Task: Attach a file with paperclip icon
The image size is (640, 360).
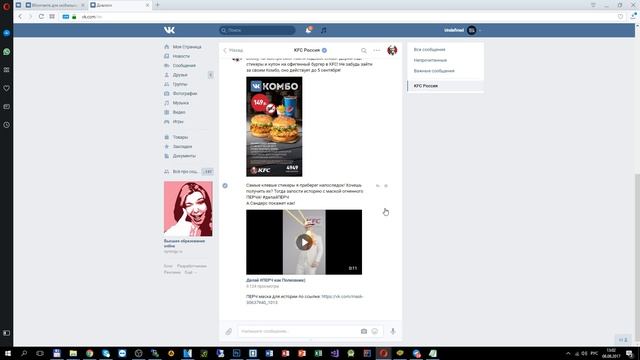Action: pyautogui.click(x=229, y=331)
